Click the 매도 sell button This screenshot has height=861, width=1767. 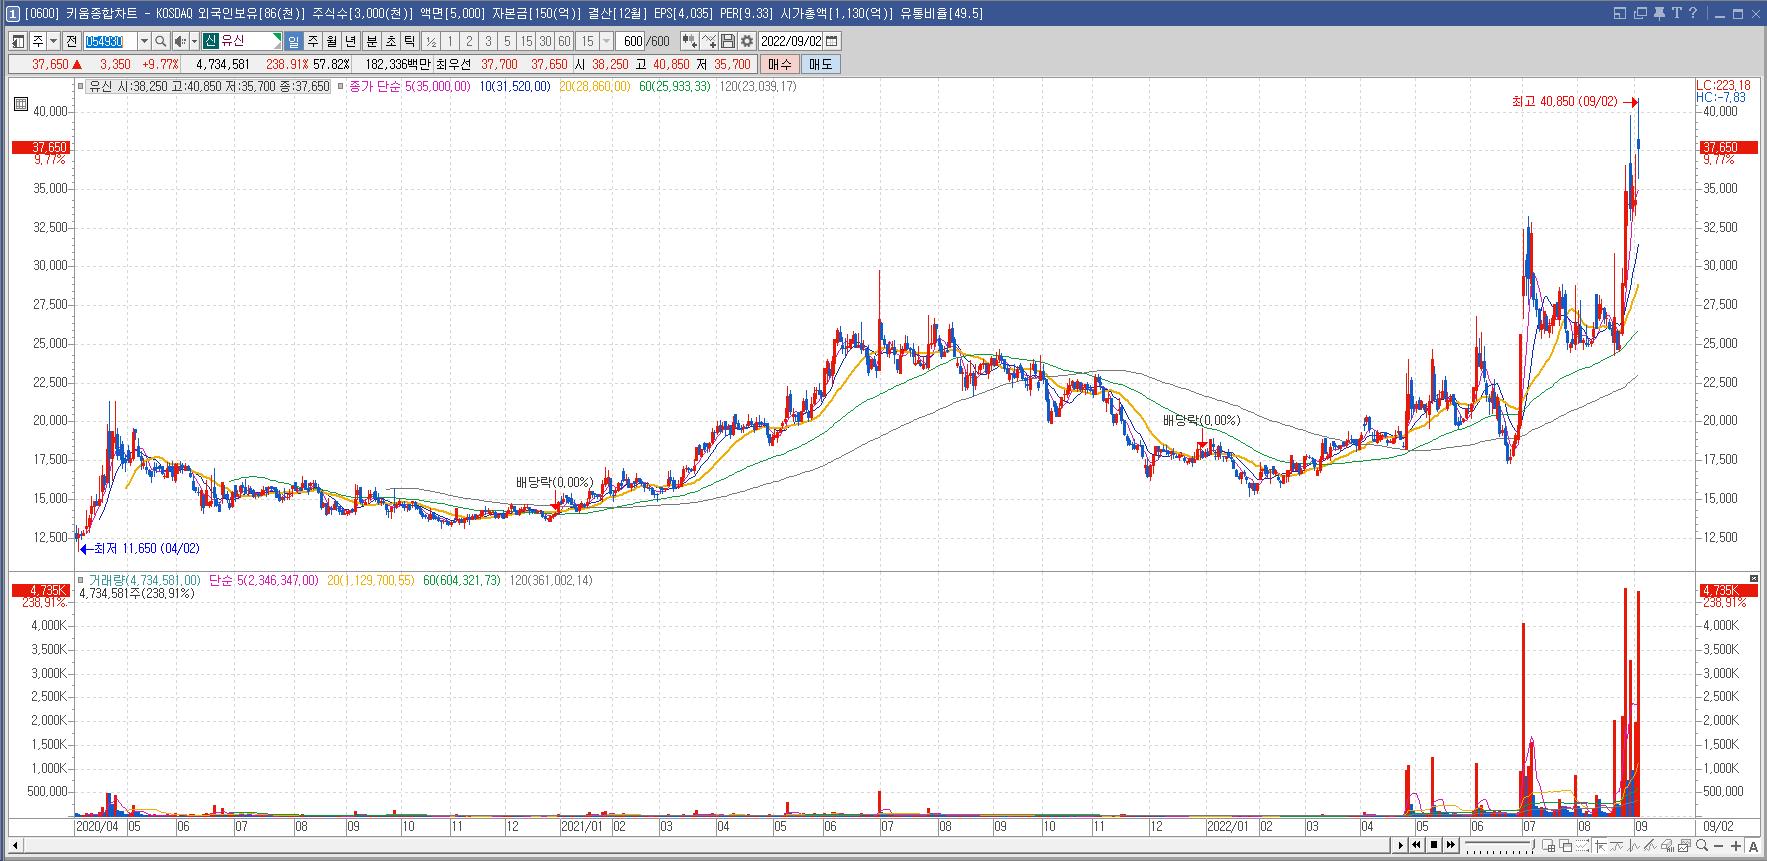(821, 64)
